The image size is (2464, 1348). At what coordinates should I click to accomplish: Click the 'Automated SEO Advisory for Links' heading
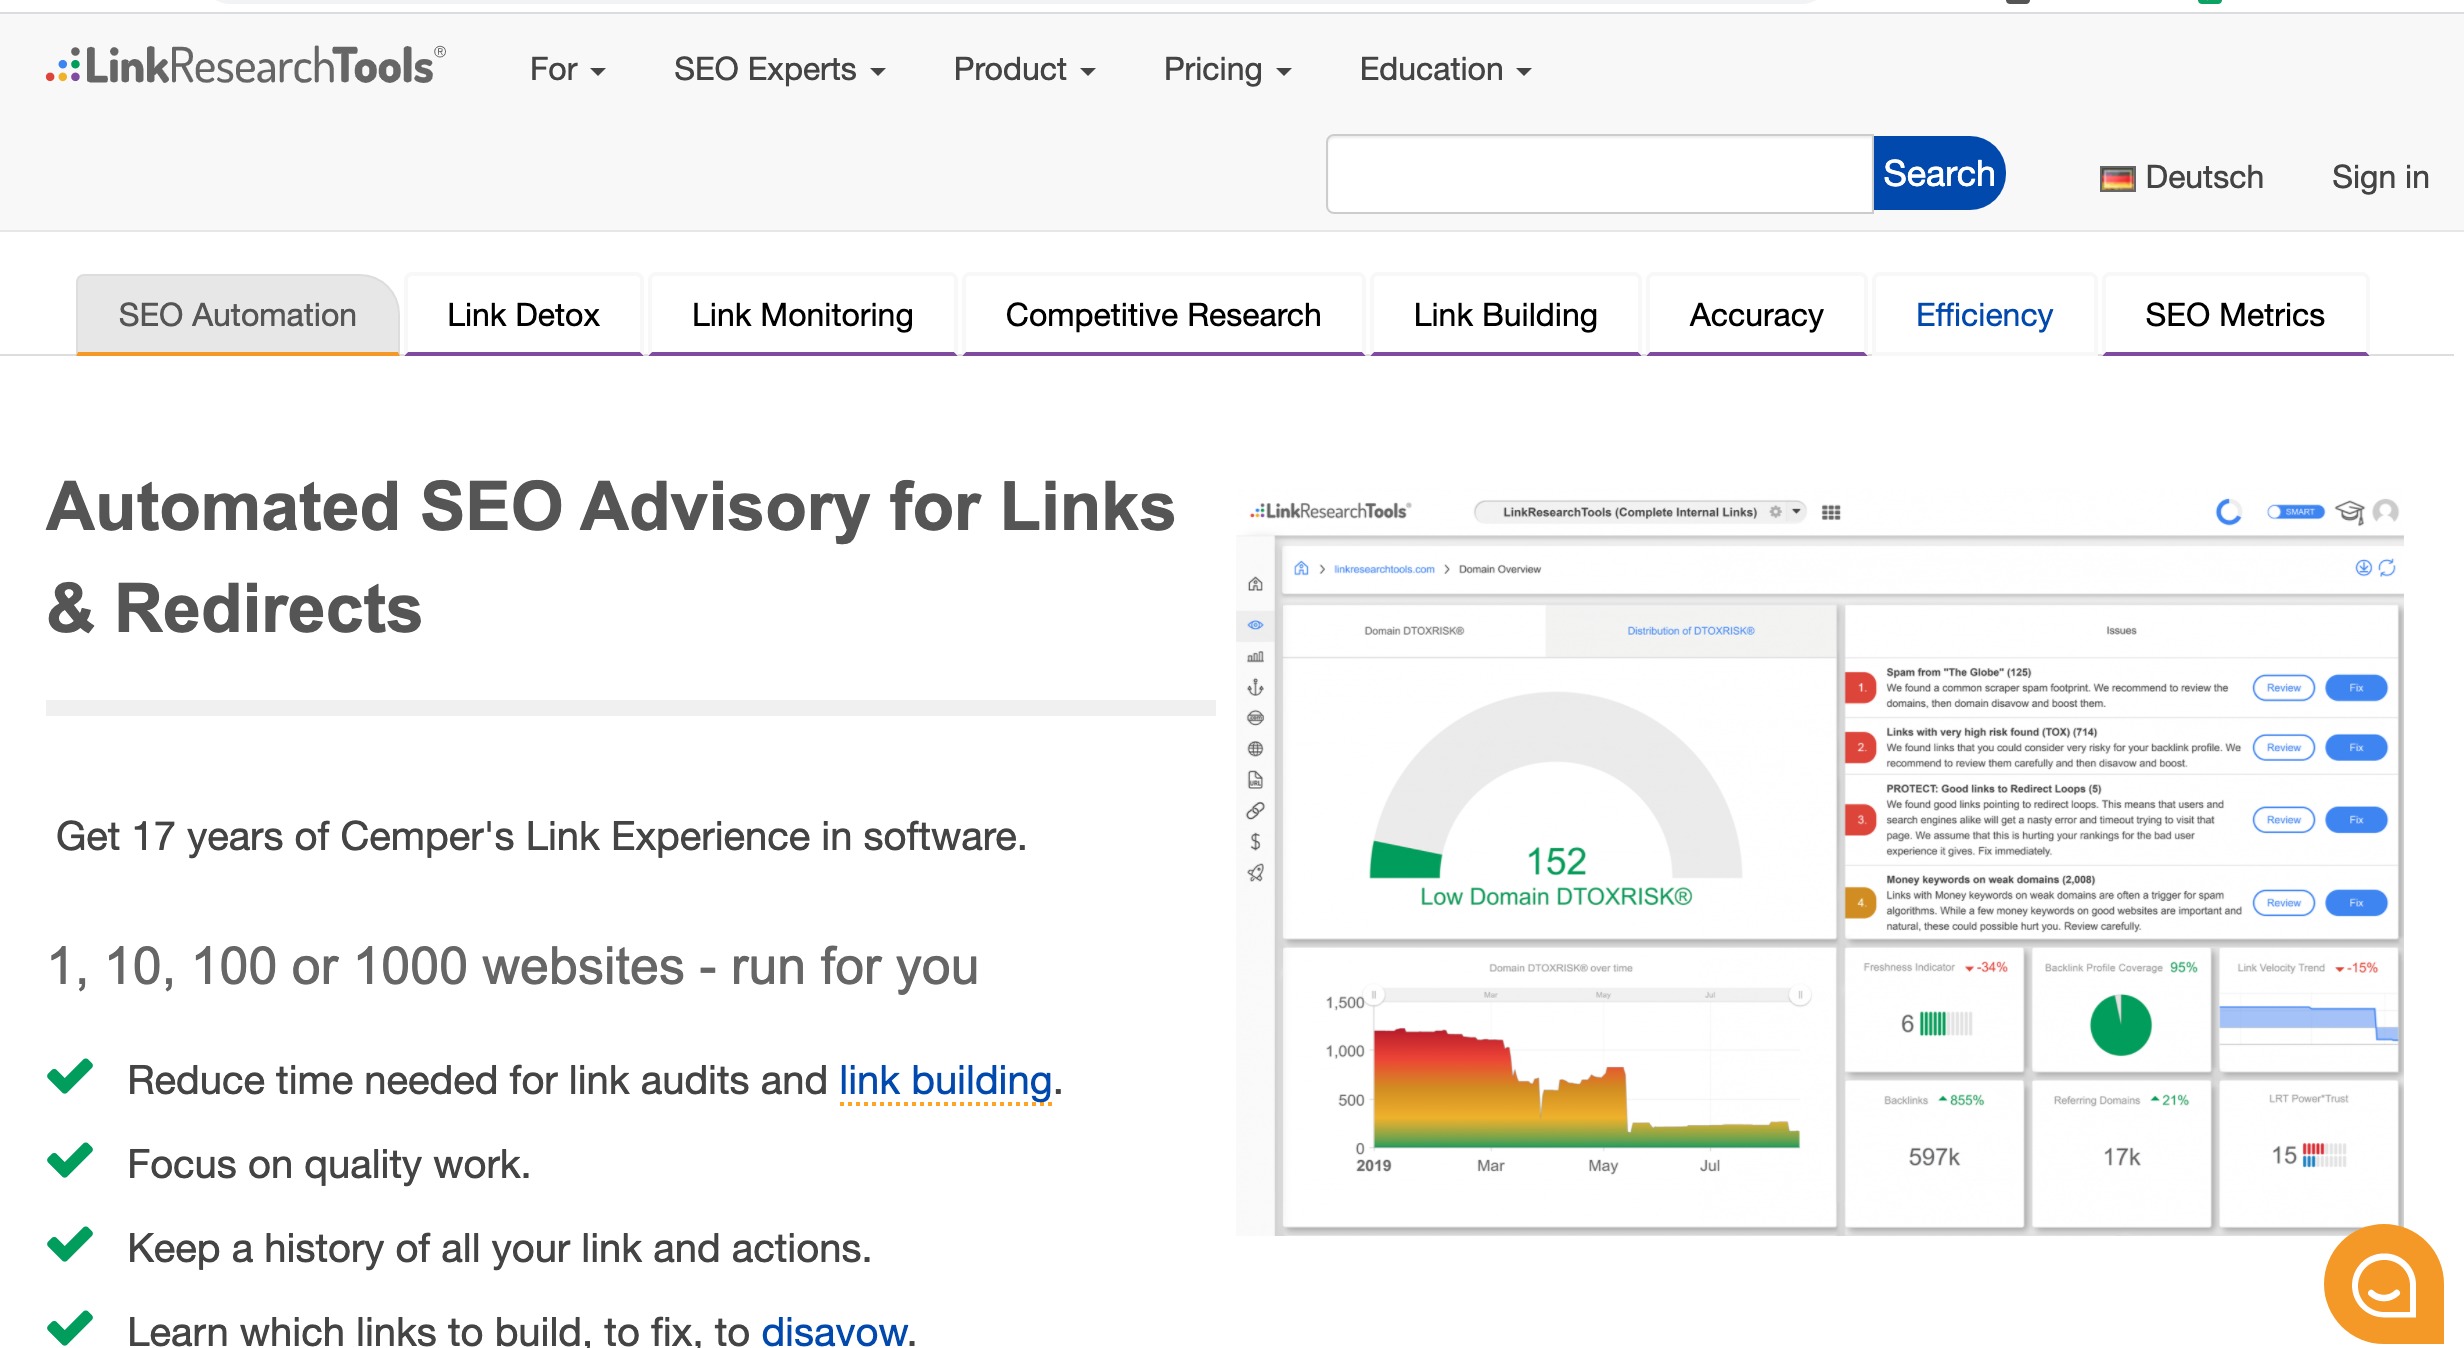click(x=610, y=557)
